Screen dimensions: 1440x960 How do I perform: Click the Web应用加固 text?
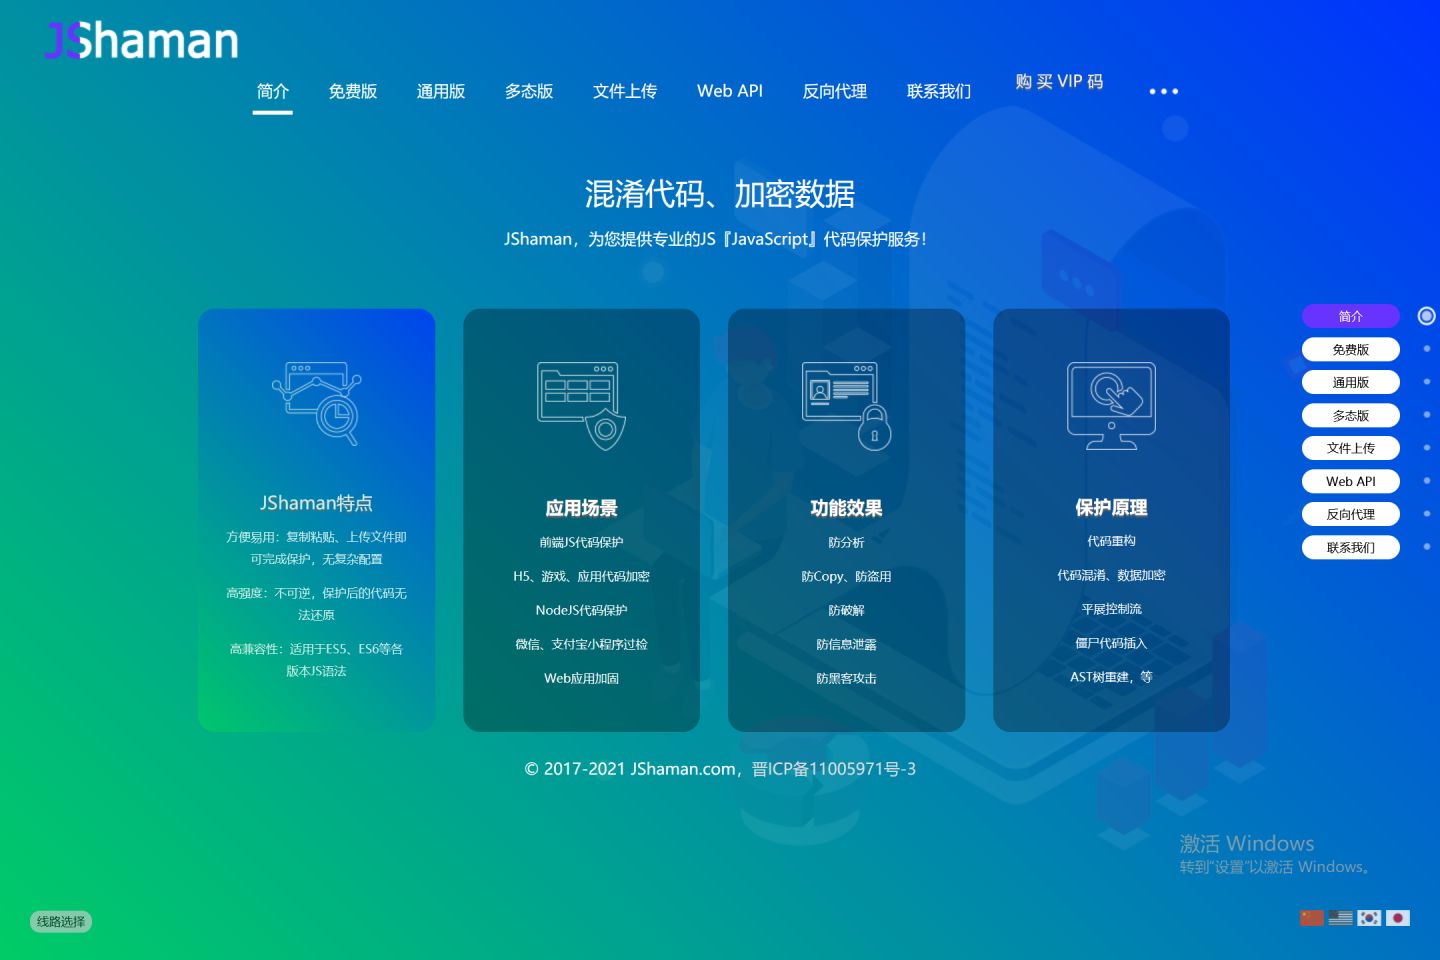(582, 678)
